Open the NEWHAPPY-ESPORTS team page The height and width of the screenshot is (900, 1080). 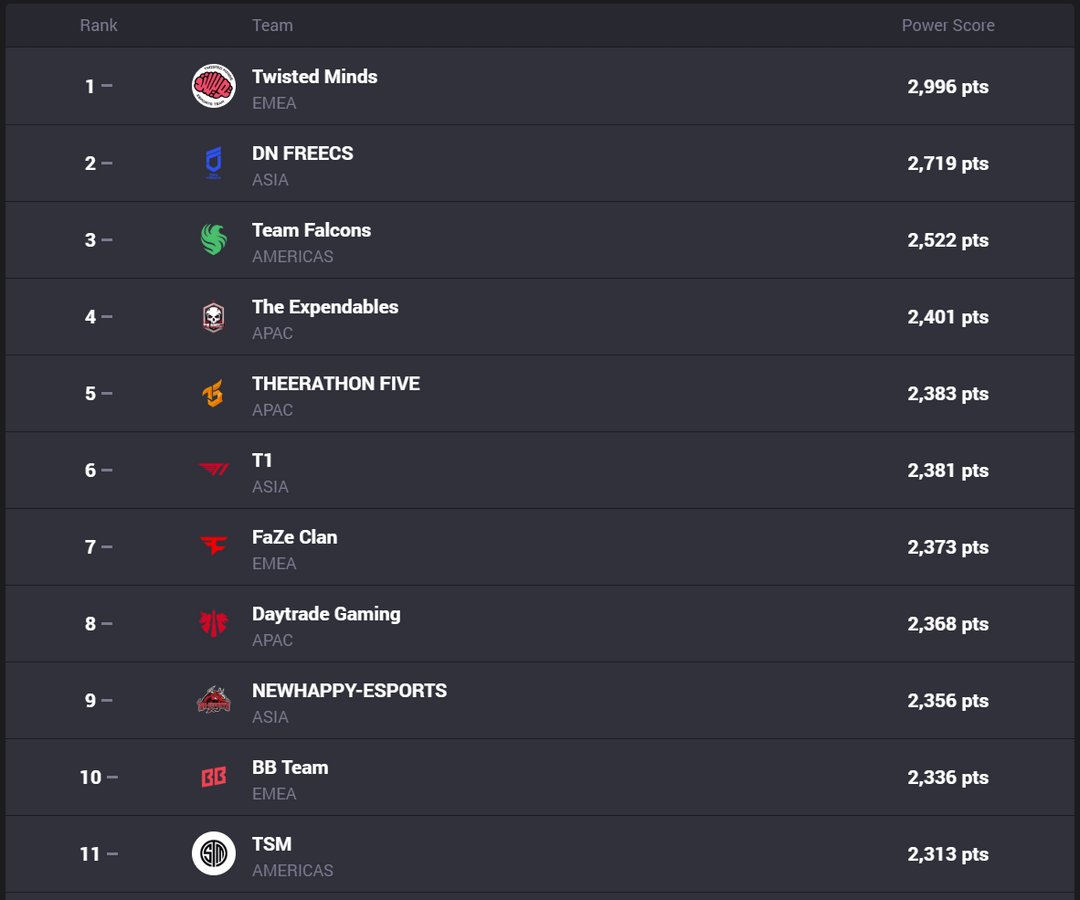pos(349,691)
